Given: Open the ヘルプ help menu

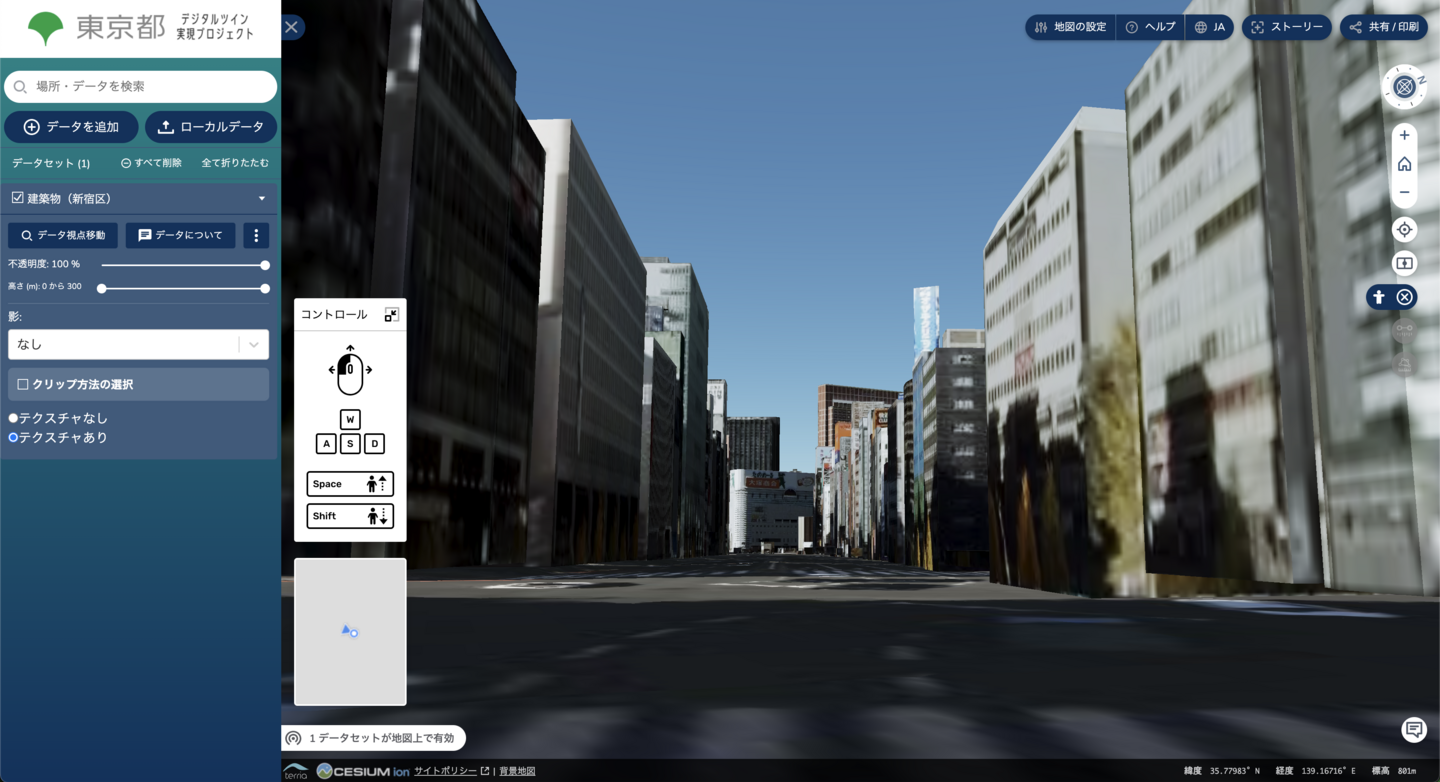Looking at the screenshot, I should 1150,27.
